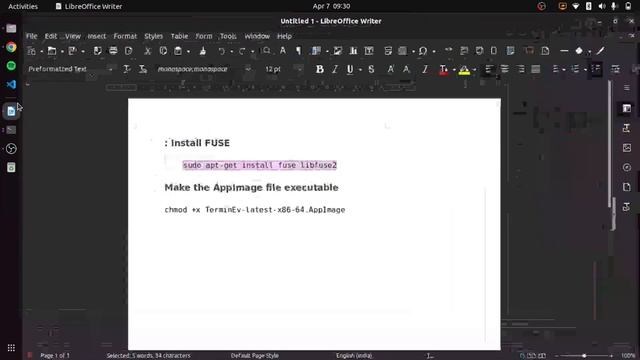Click the Save document icon
Viewport: 640px width, 360px height.
point(72,51)
